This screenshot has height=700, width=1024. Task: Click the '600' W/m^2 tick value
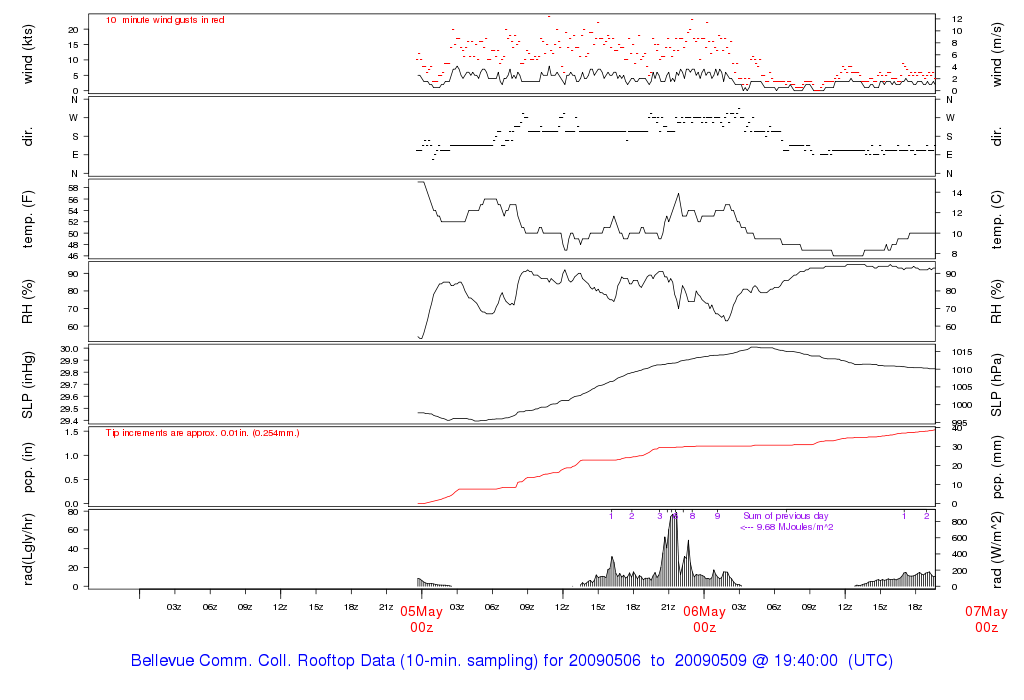click(959, 538)
